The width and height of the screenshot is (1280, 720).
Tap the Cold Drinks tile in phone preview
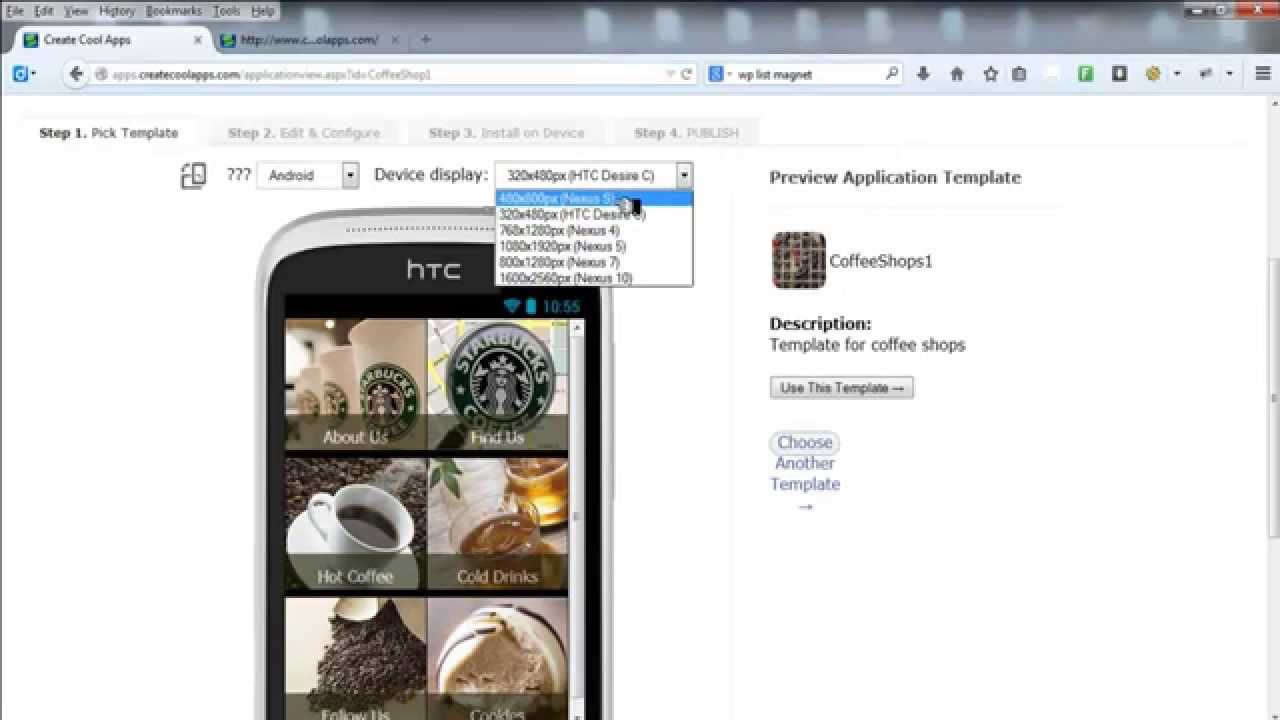(497, 524)
